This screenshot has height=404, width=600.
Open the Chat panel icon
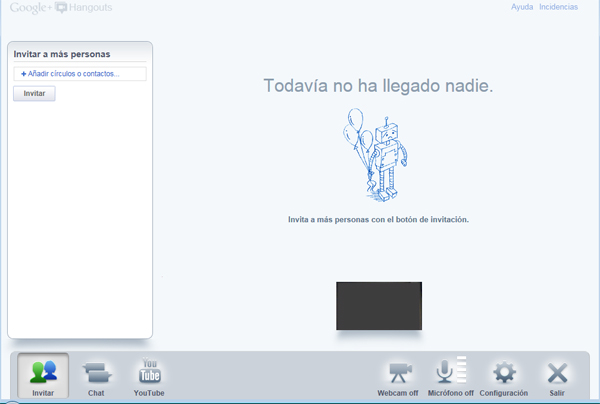click(96, 372)
